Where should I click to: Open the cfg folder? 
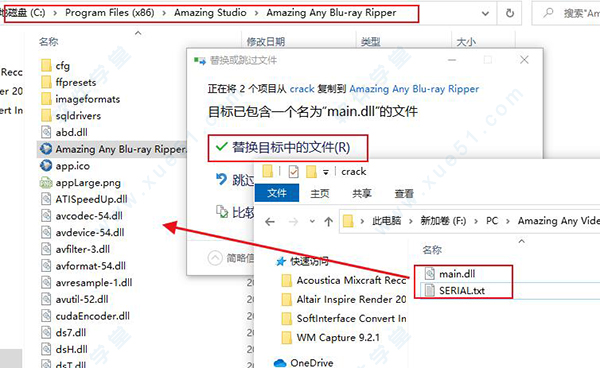[x=55, y=65]
